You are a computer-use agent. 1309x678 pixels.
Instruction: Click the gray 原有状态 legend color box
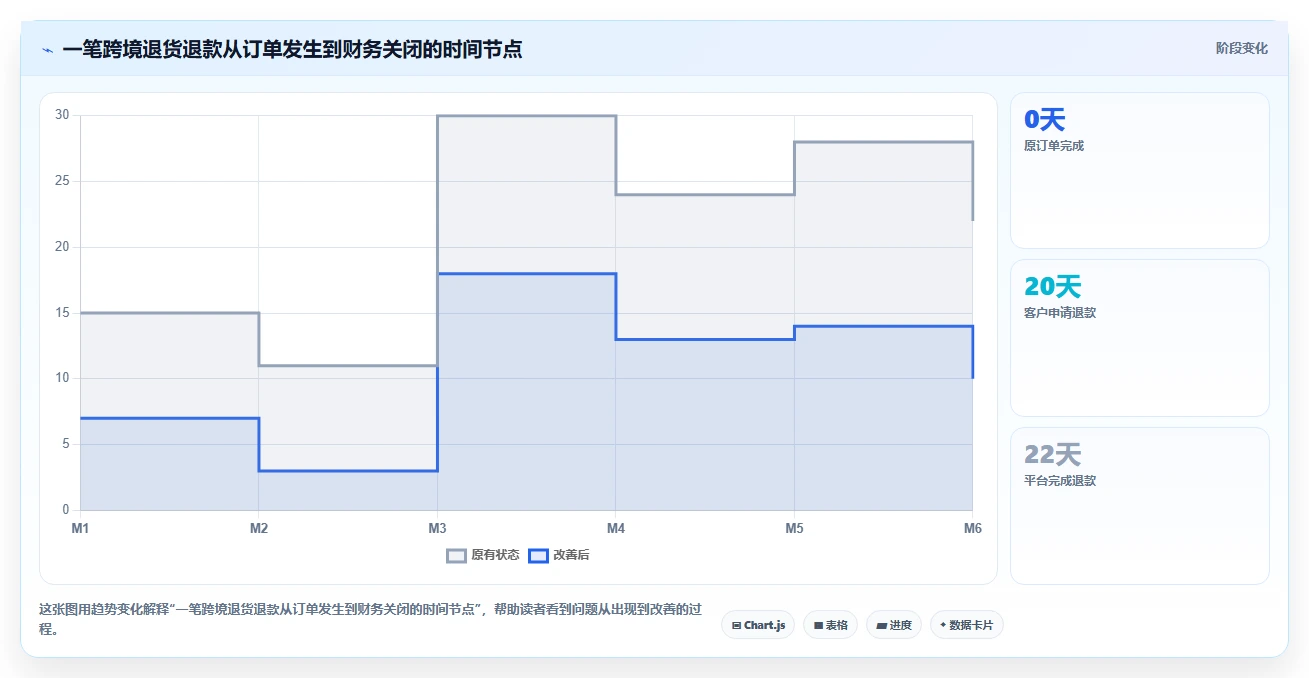point(456,555)
